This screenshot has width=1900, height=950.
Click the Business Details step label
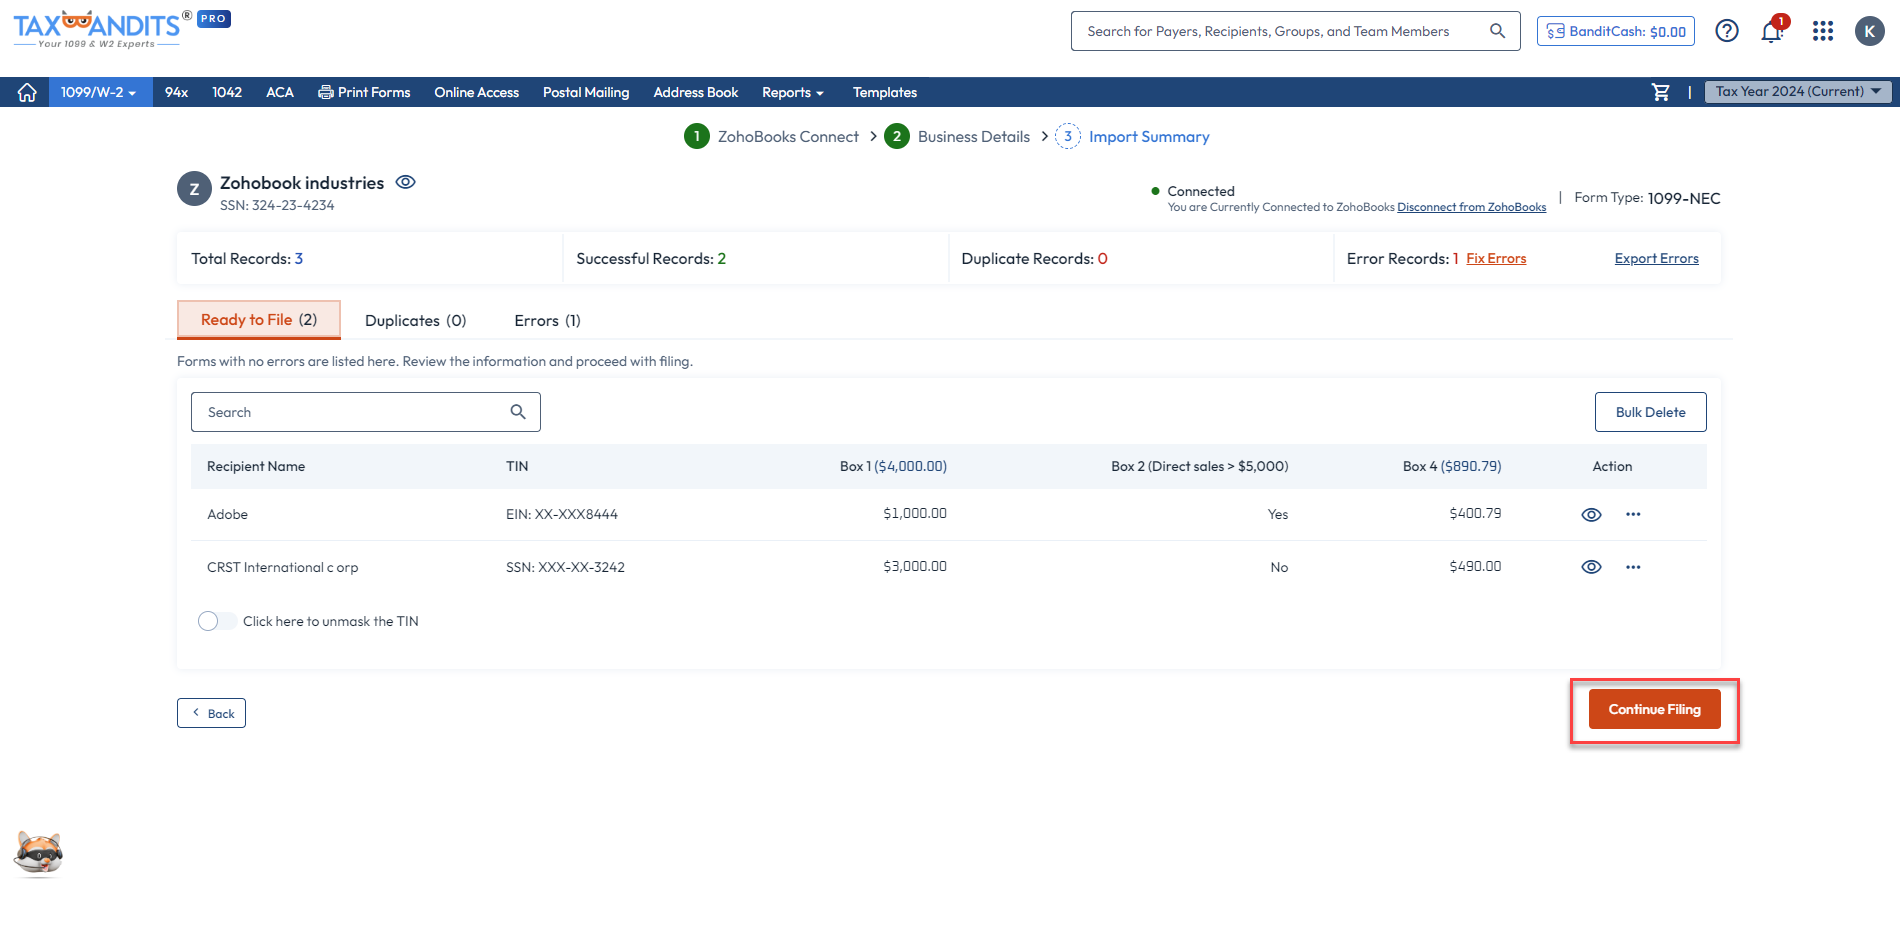pyautogui.click(x=974, y=136)
